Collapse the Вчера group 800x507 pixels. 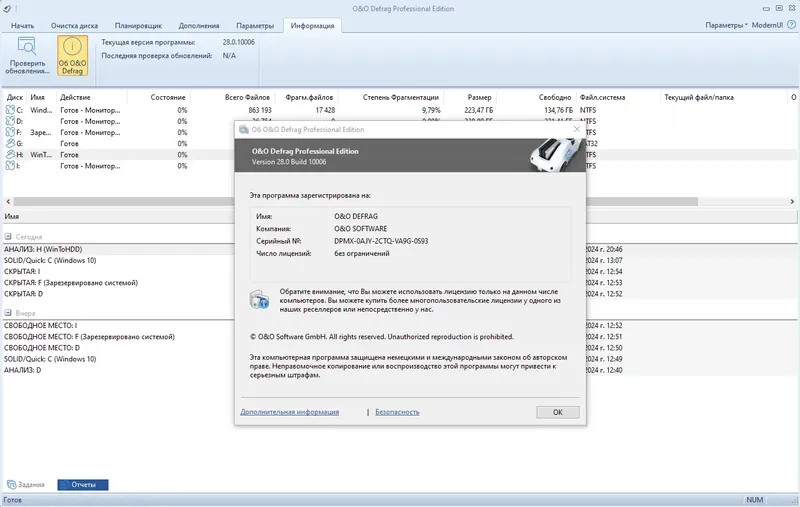pyautogui.click(x=8, y=313)
